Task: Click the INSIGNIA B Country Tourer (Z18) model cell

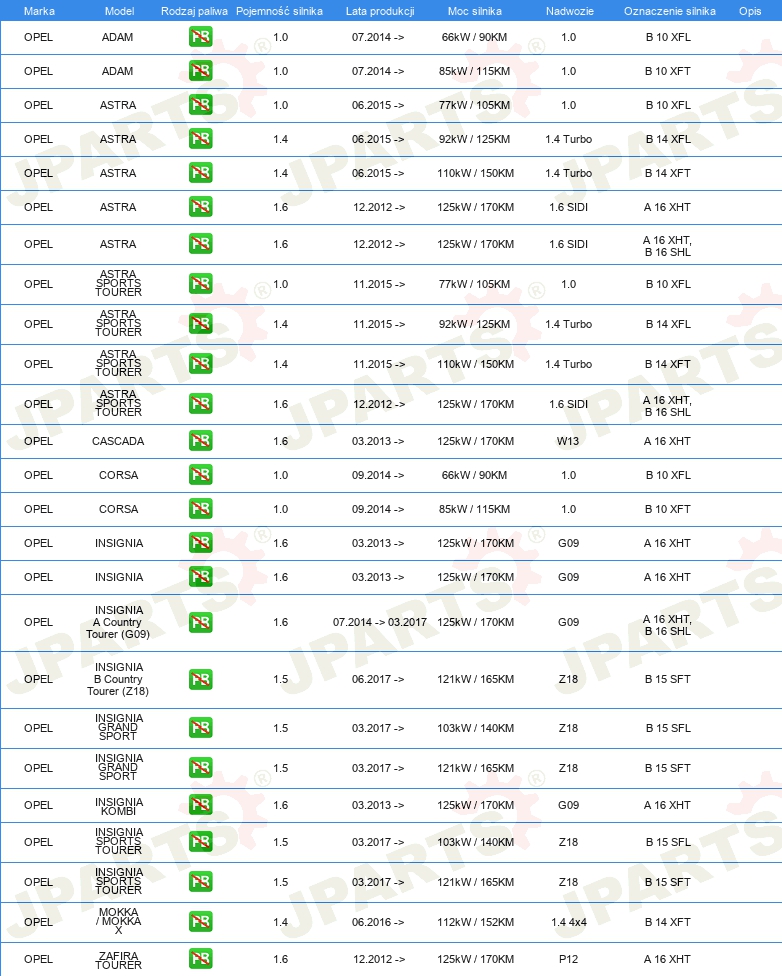Action: pos(118,679)
